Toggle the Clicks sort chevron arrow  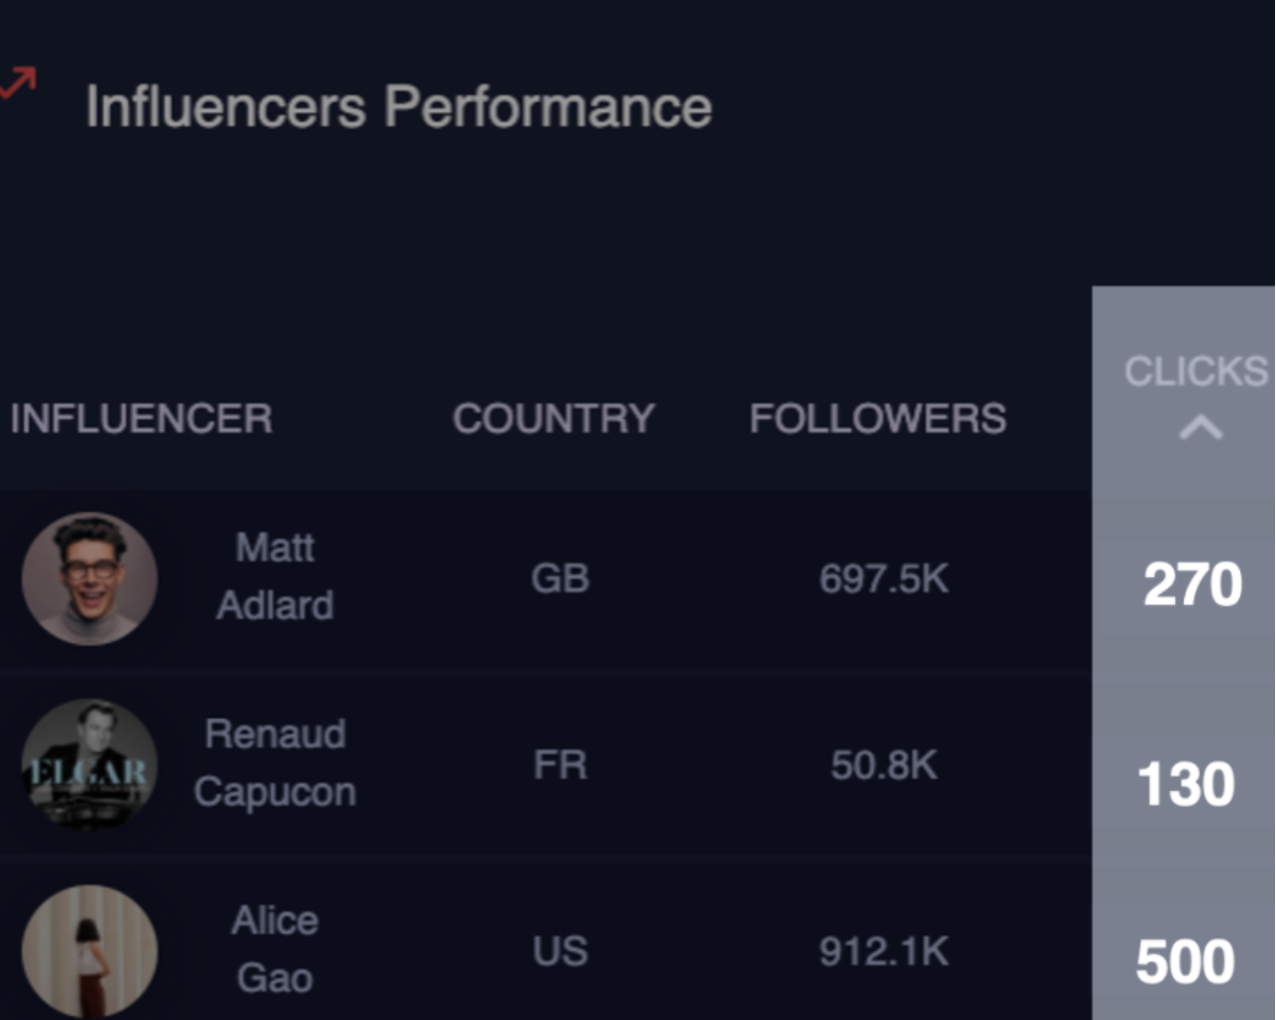click(x=1200, y=428)
